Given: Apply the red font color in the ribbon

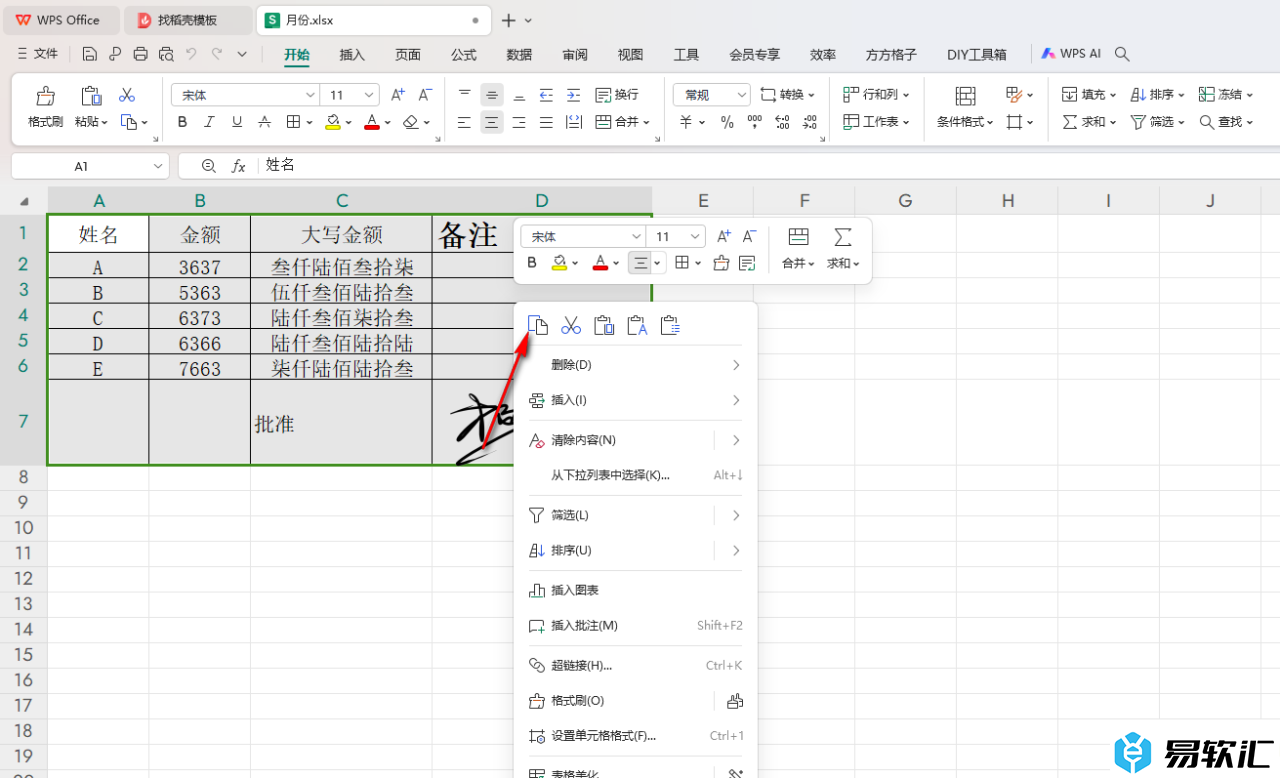Looking at the screenshot, I should click(x=372, y=122).
